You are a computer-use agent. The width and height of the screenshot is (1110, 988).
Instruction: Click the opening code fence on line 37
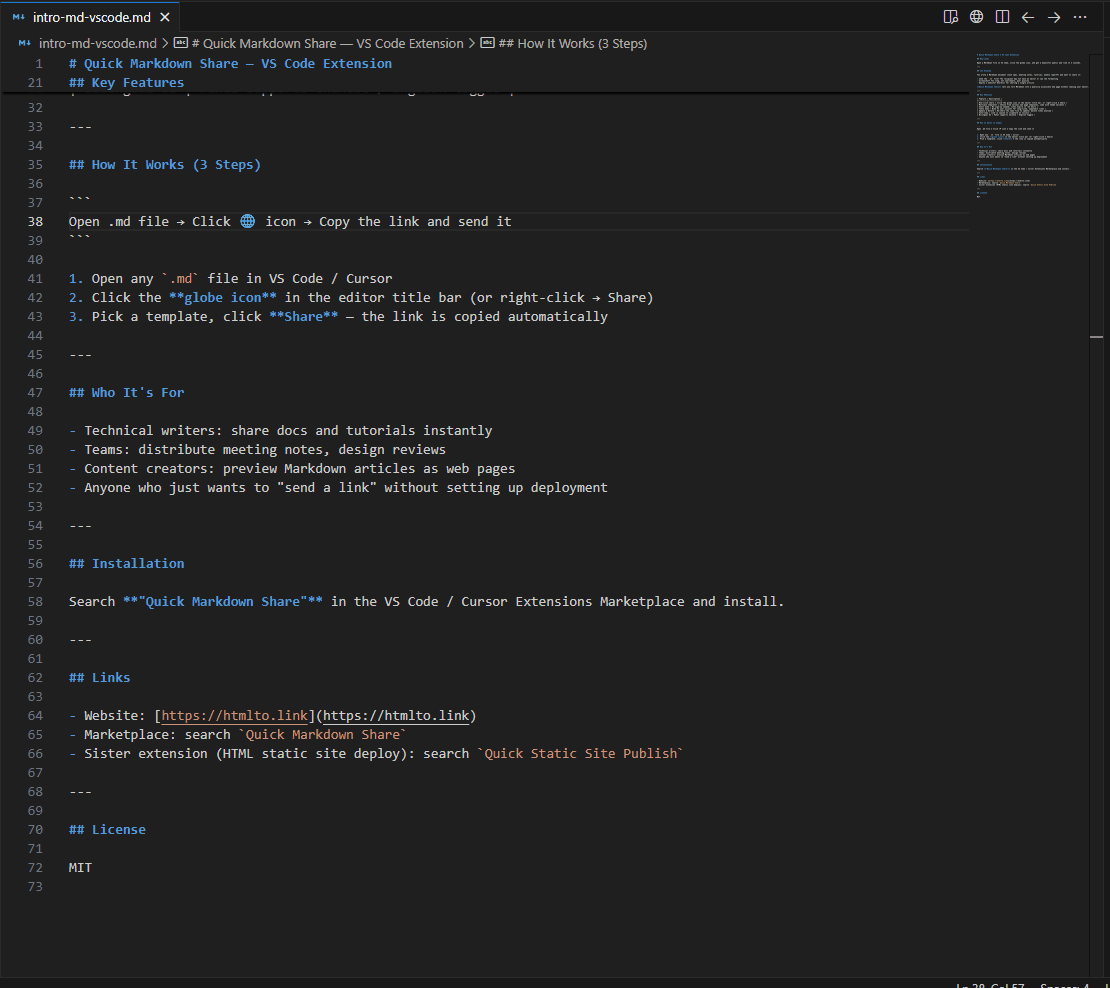(79, 202)
